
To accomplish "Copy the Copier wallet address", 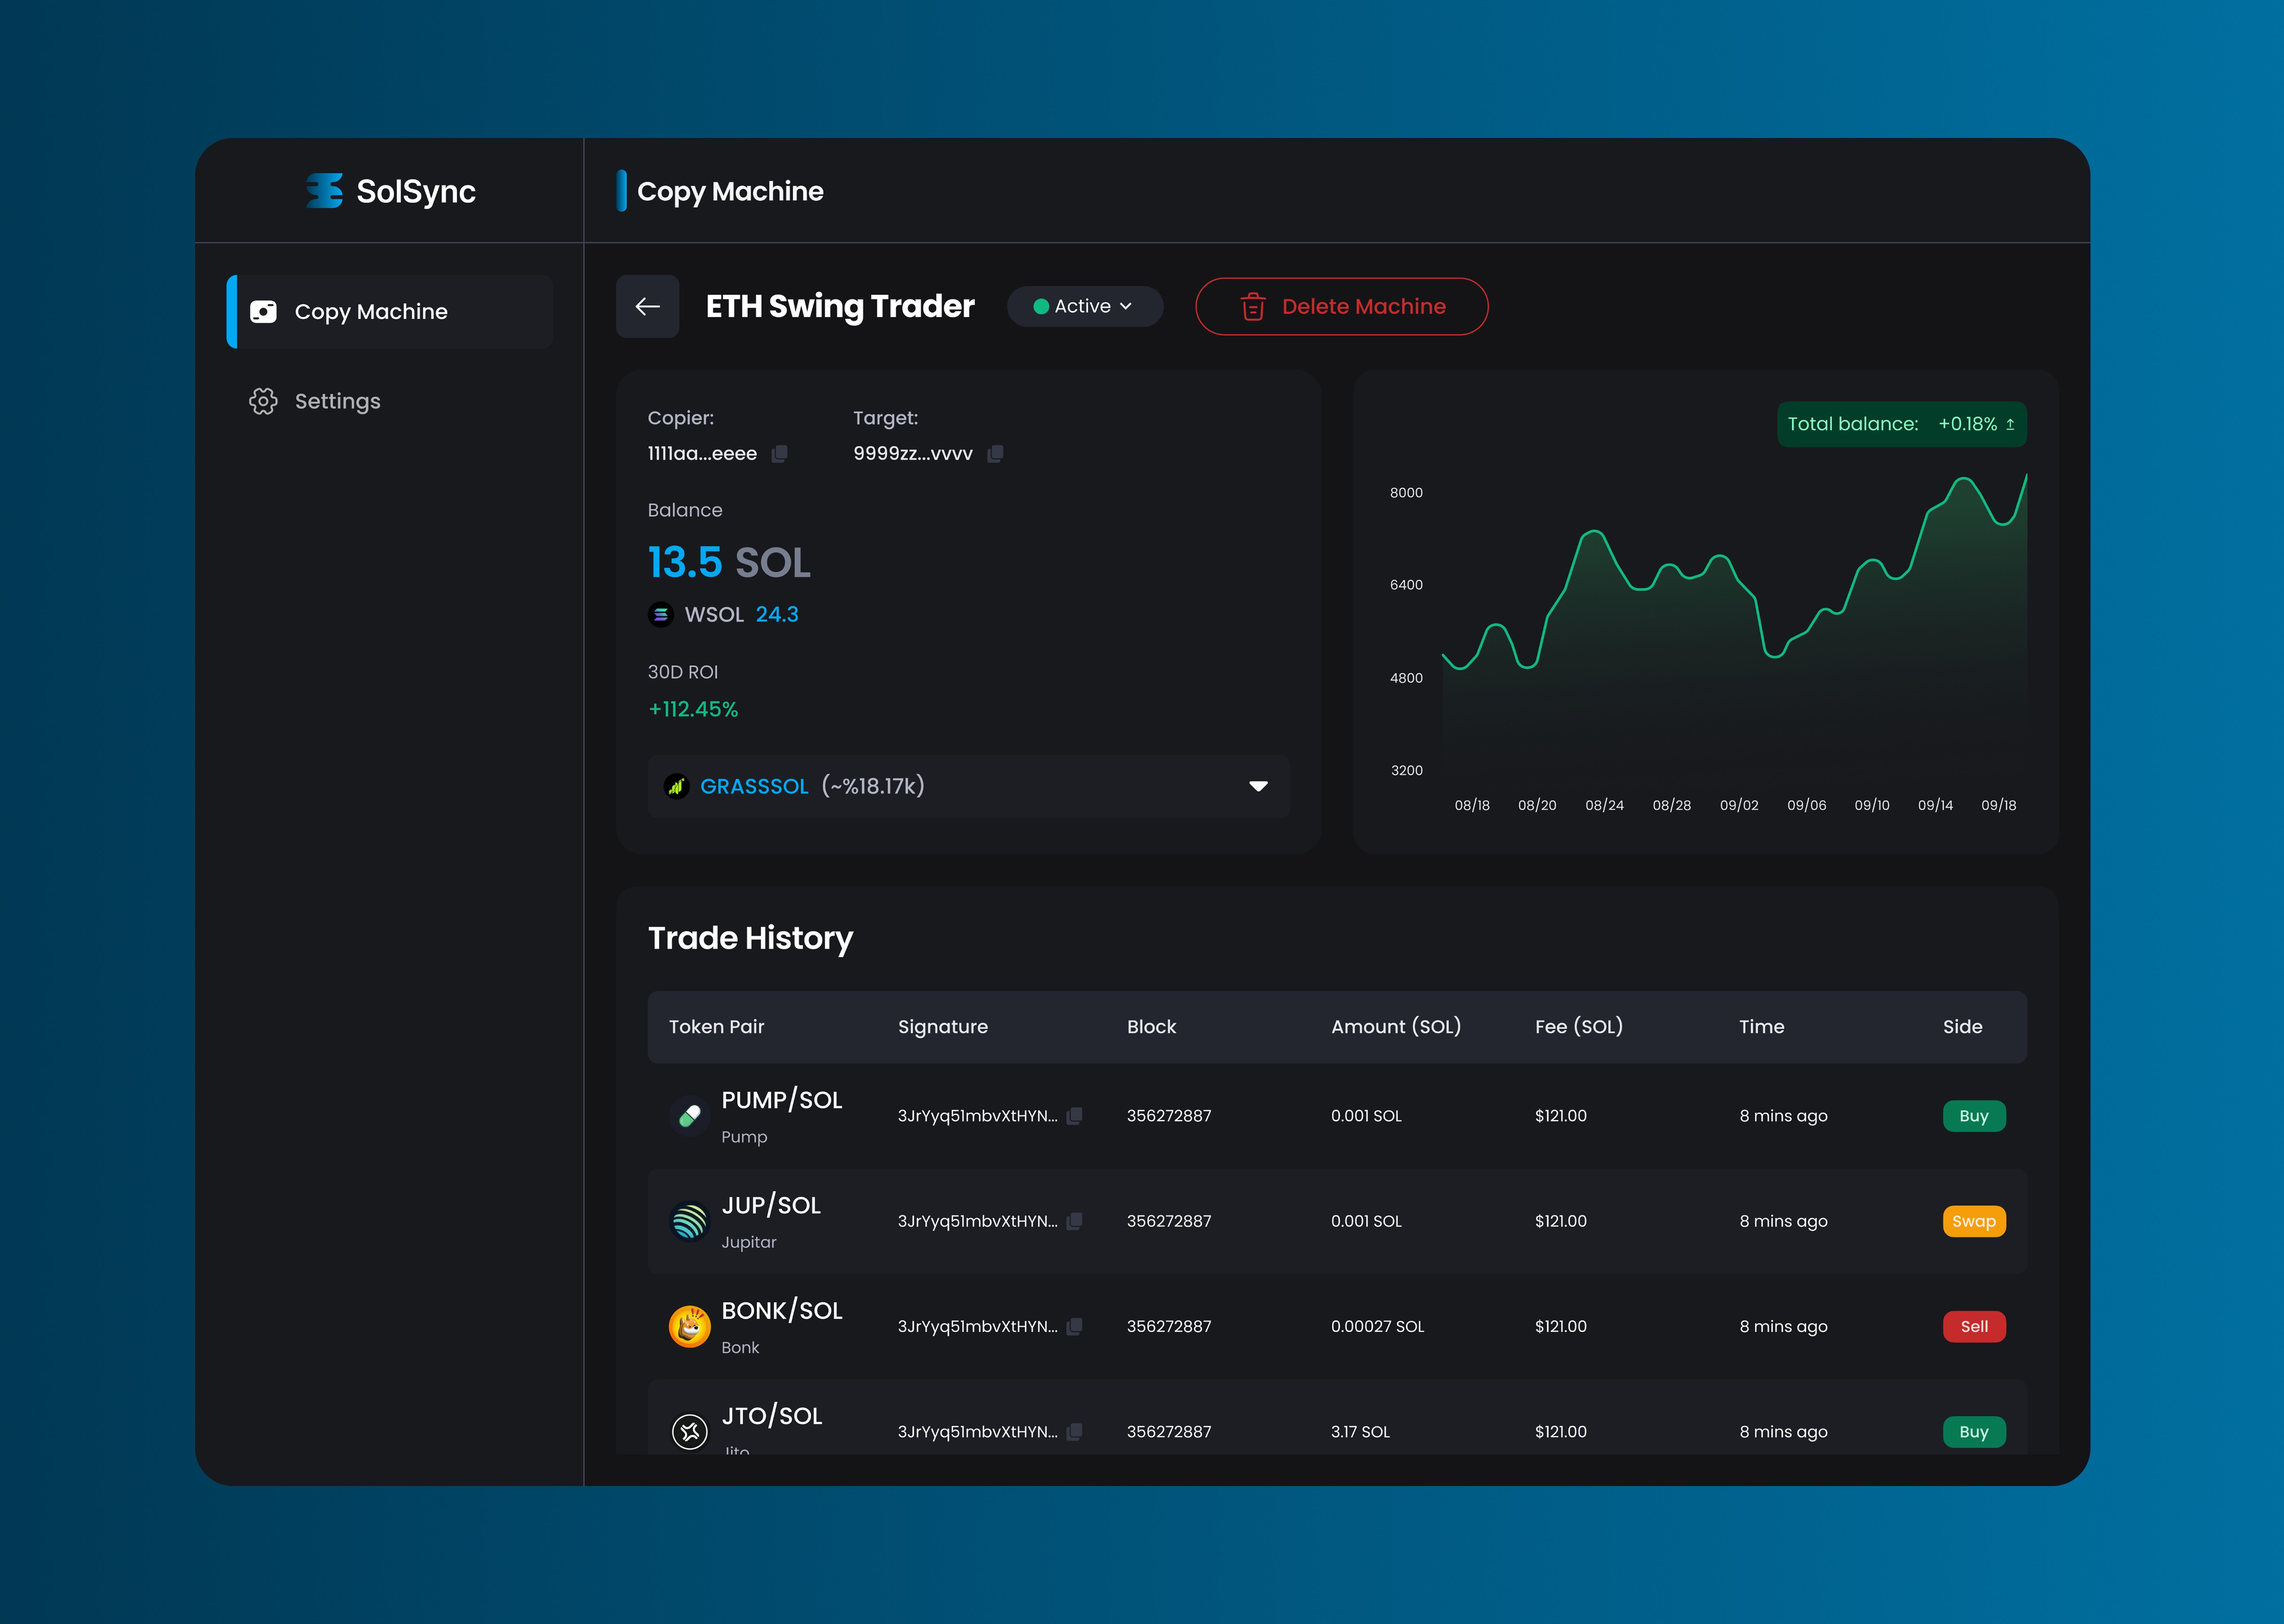I will 780,454.
